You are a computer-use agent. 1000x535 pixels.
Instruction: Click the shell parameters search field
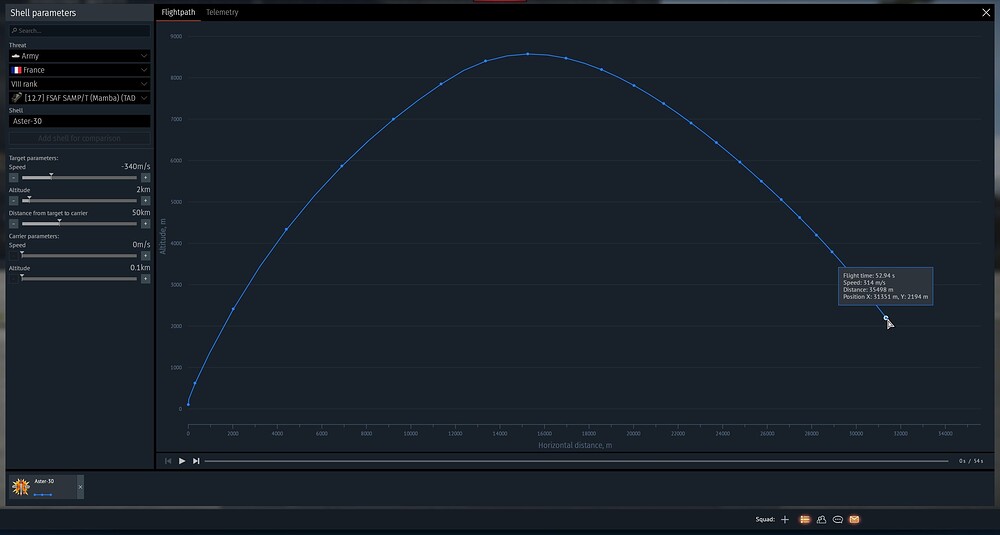(x=80, y=31)
